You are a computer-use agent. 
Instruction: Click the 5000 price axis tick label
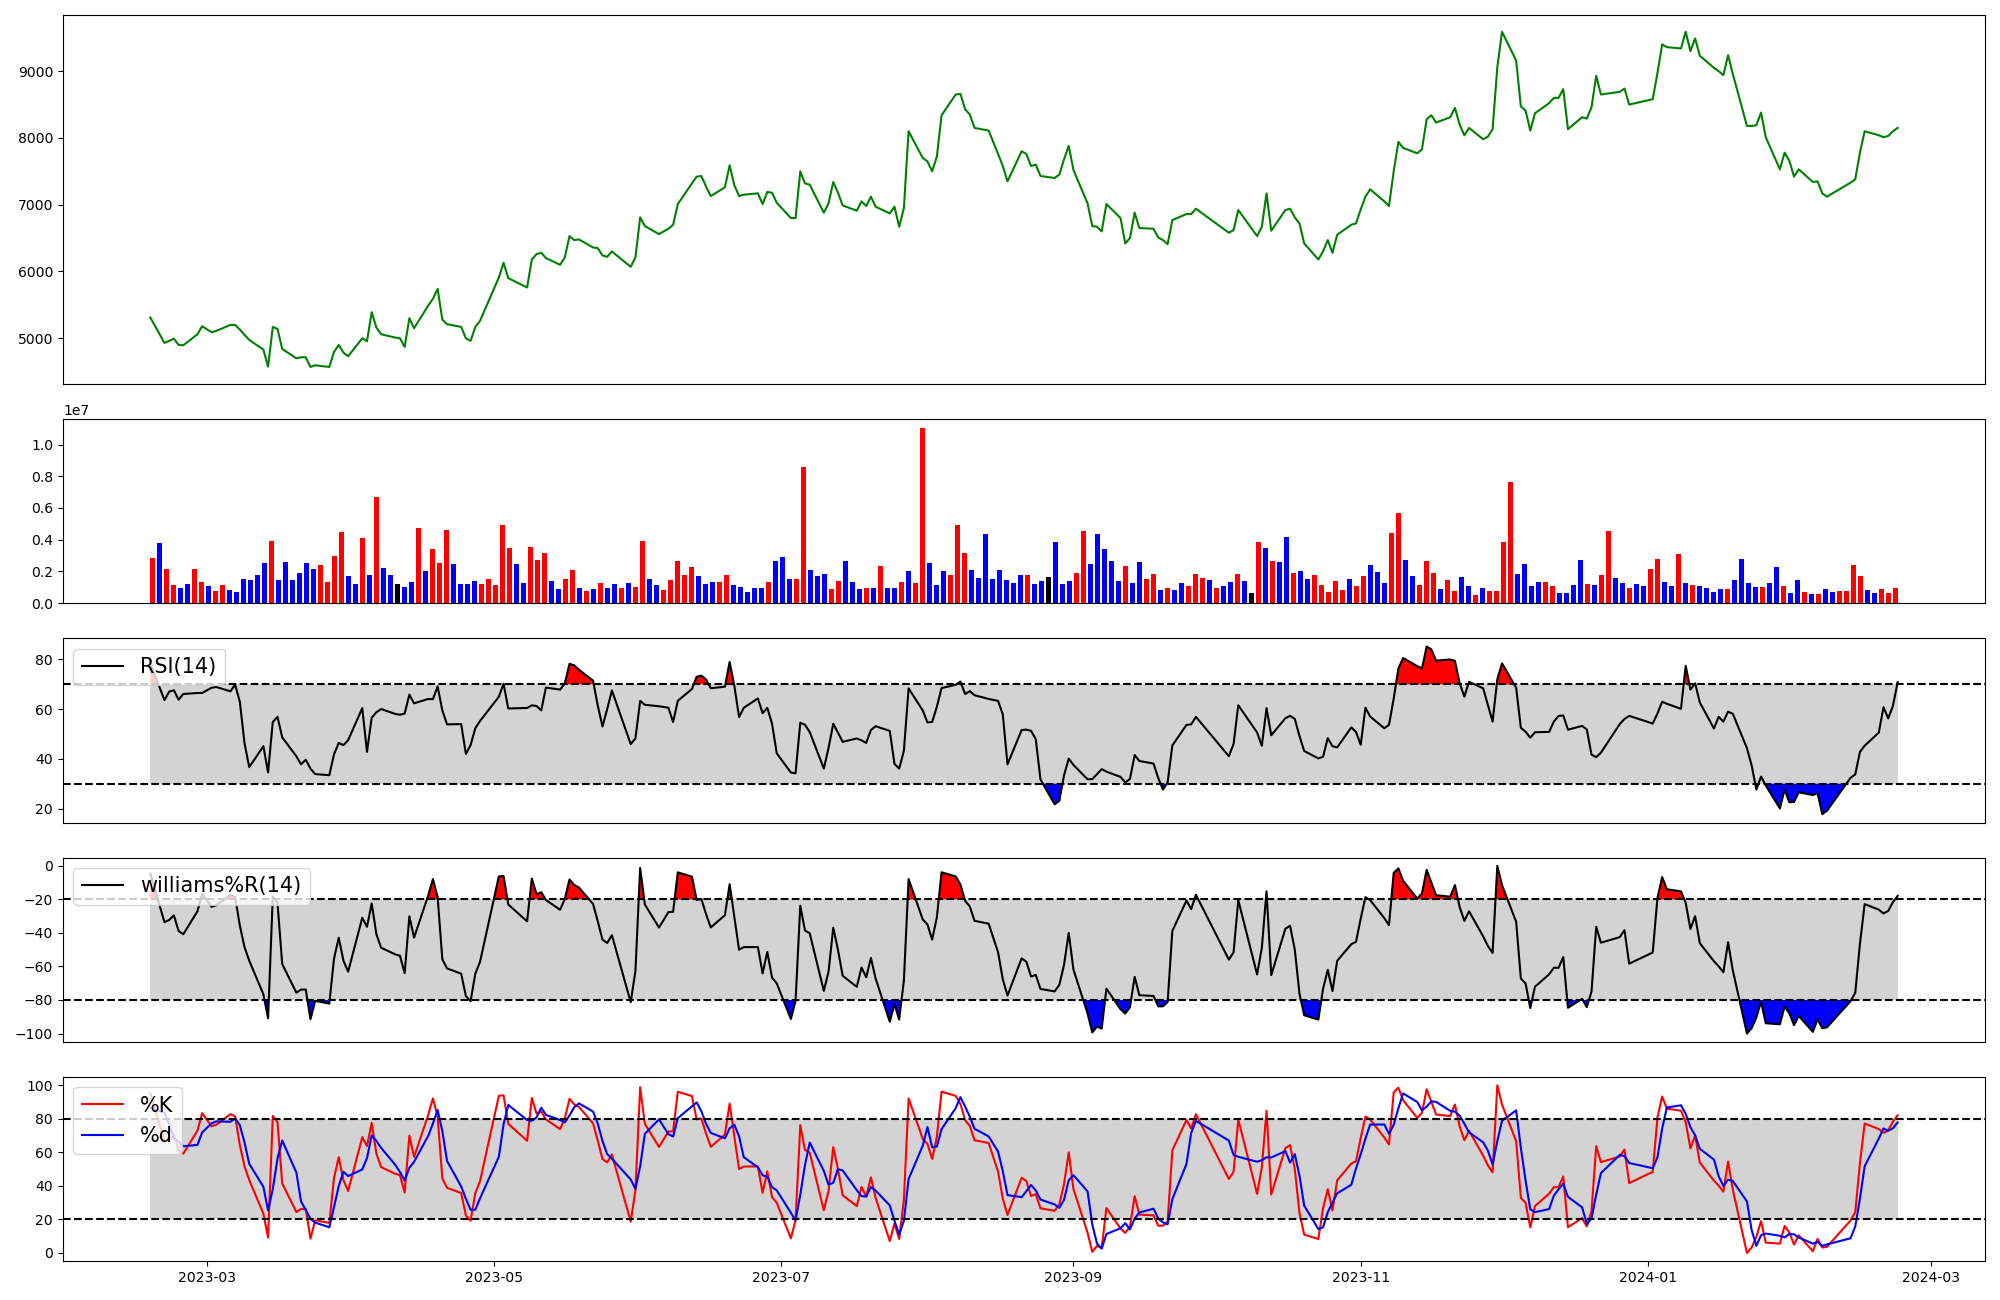pyautogui.click(x=36, y=339)
